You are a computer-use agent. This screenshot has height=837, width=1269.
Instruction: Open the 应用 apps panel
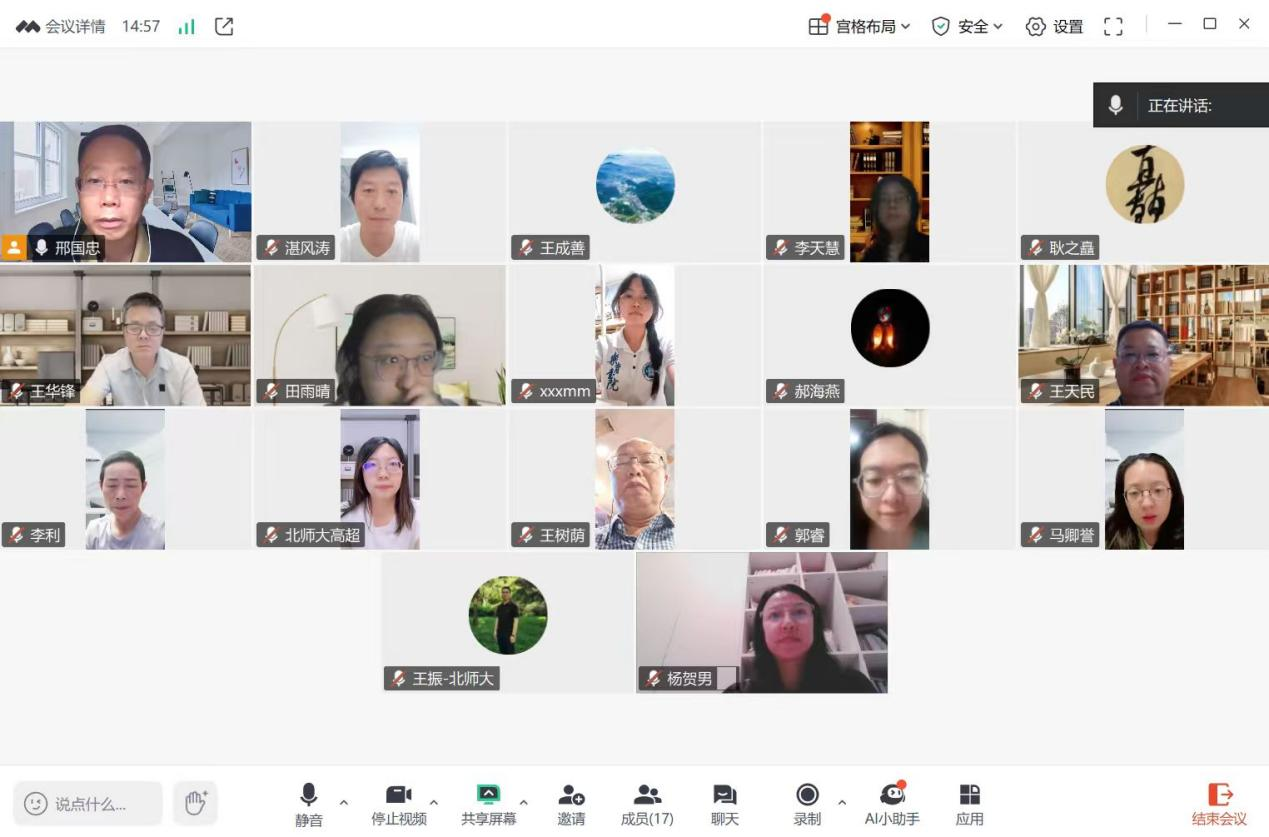pos(968,793)
